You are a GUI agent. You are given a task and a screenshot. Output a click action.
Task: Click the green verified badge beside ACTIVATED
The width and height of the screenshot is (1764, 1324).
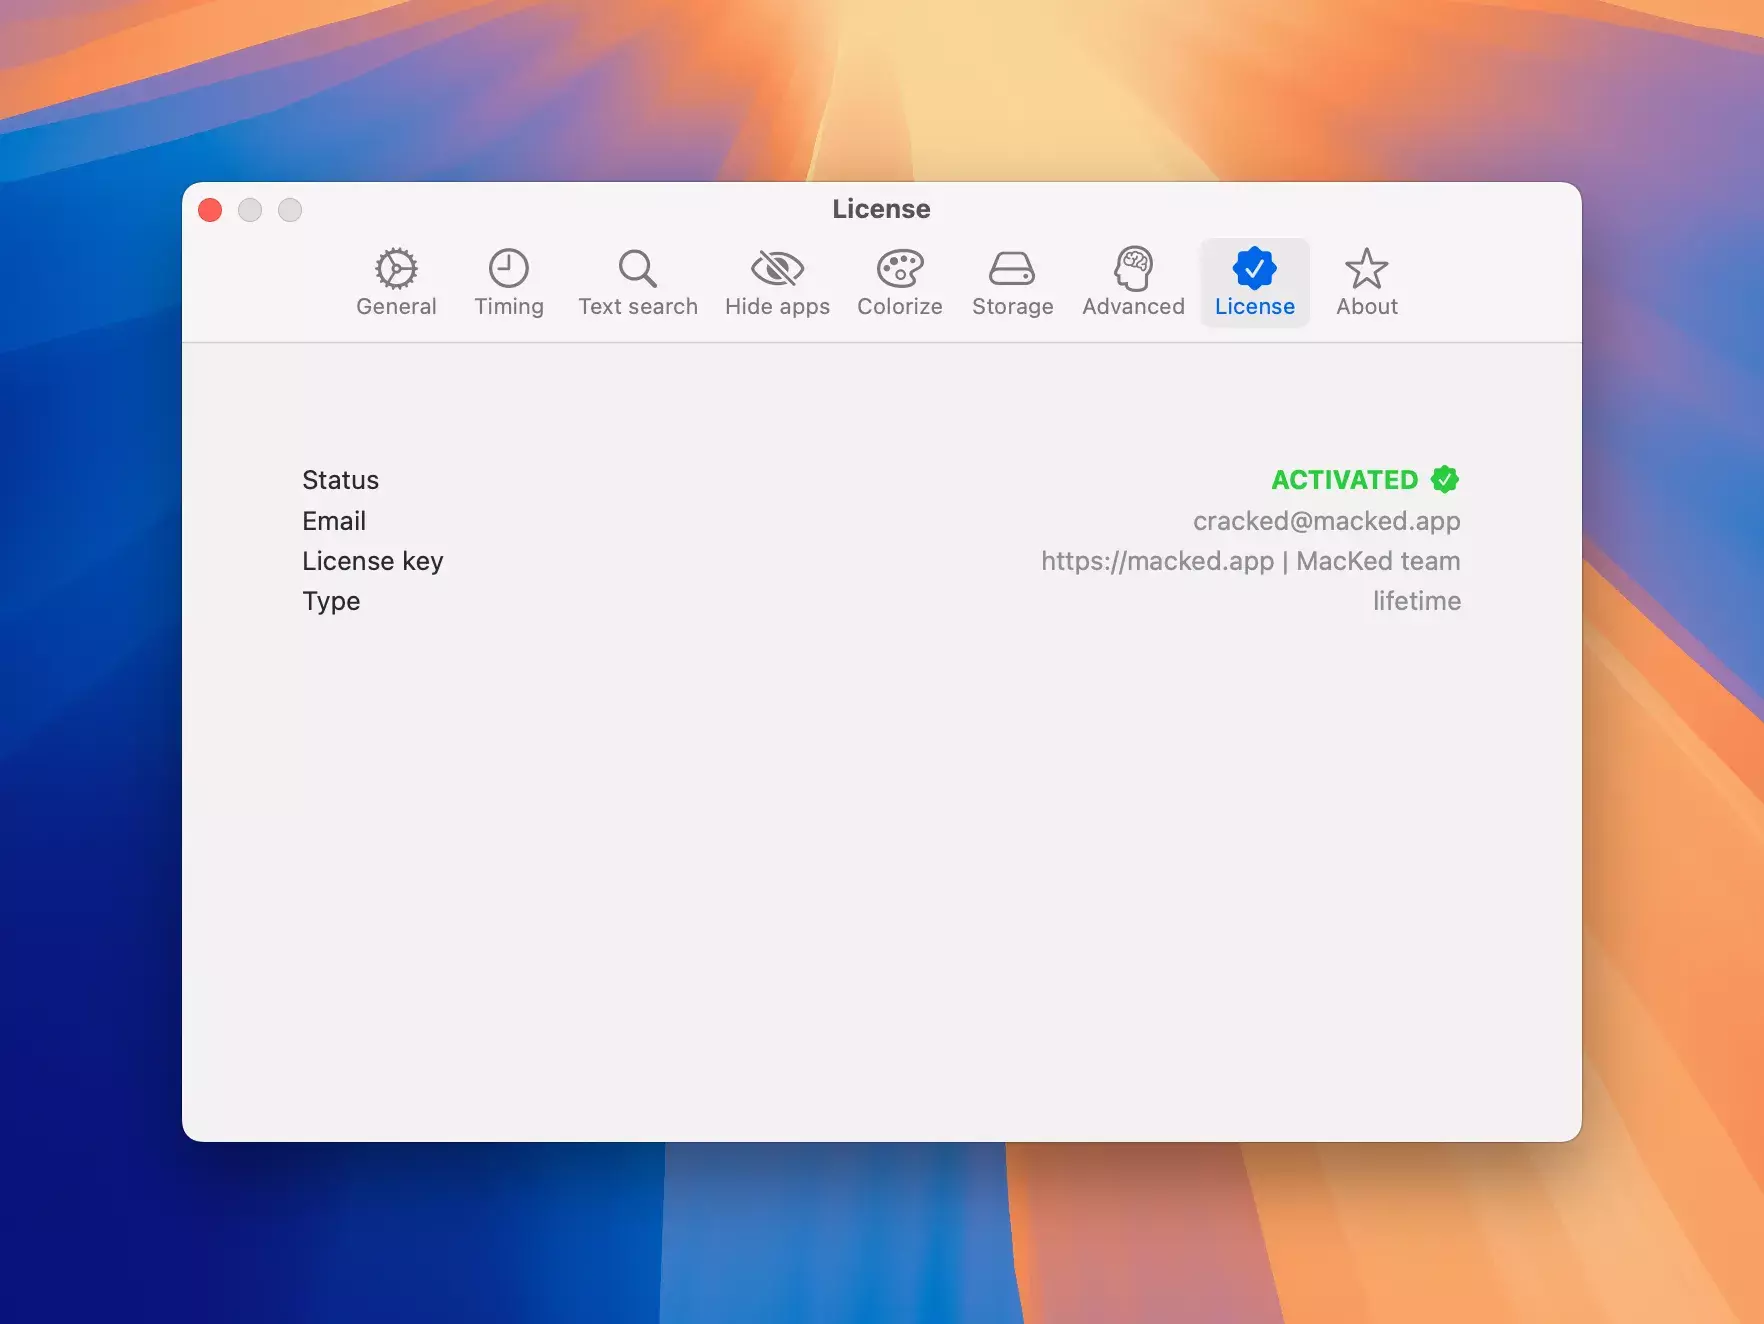tap(1445, 480)
